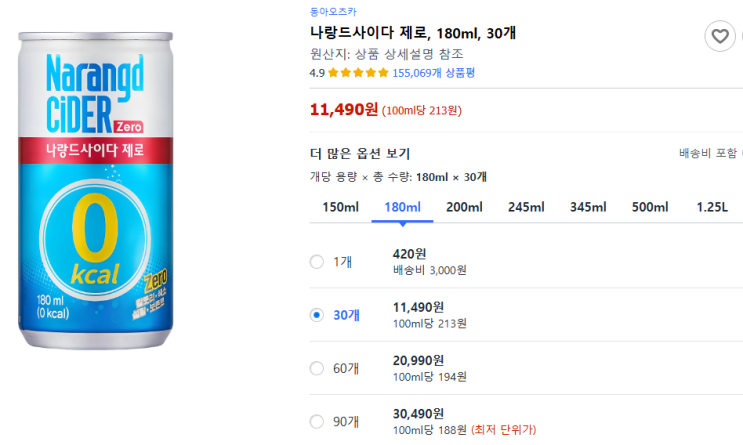
Task: Switch to the 200ml size tab
Action: [x=464, y=207]
